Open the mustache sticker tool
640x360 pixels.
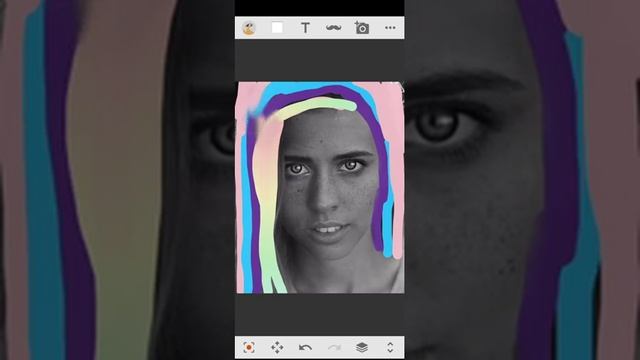coord(333,28)
